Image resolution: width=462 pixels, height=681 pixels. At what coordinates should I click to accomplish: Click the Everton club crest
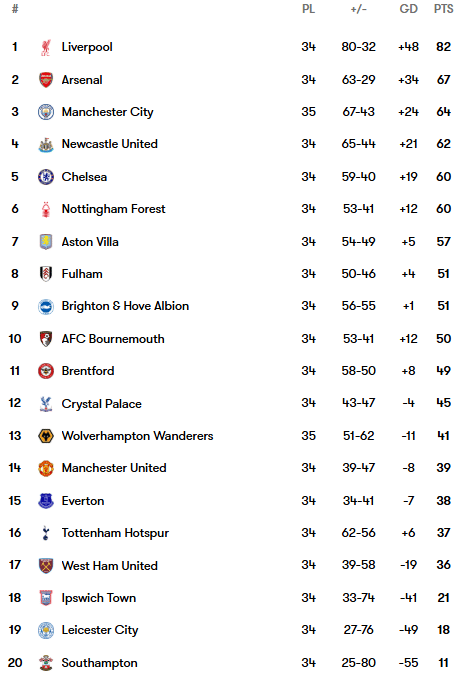coord(46,501)
